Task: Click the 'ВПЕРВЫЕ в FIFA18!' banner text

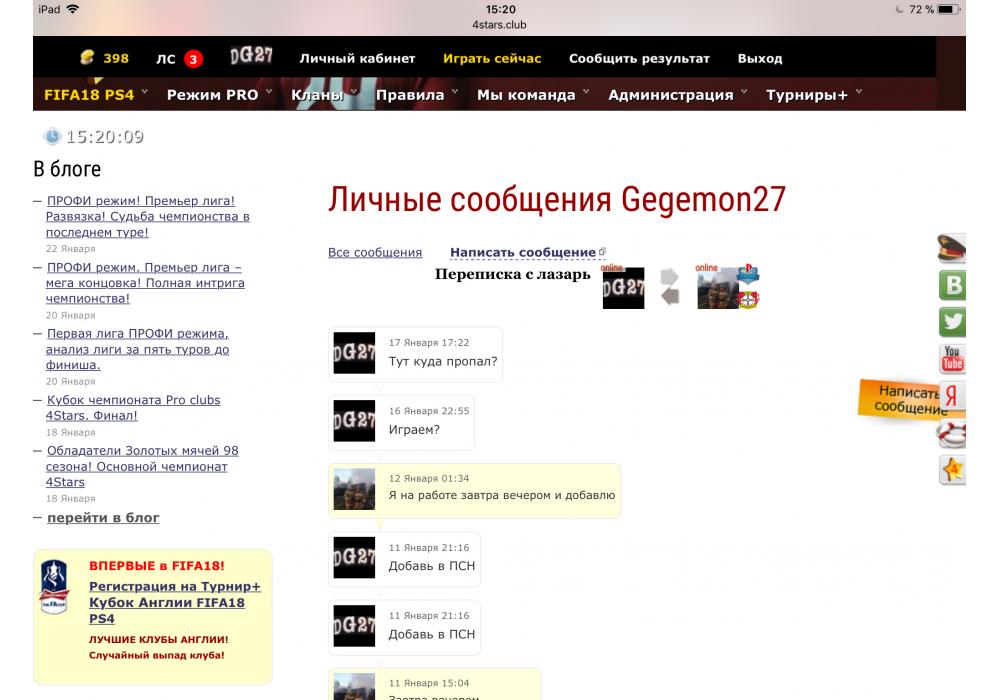Action: 156,565
